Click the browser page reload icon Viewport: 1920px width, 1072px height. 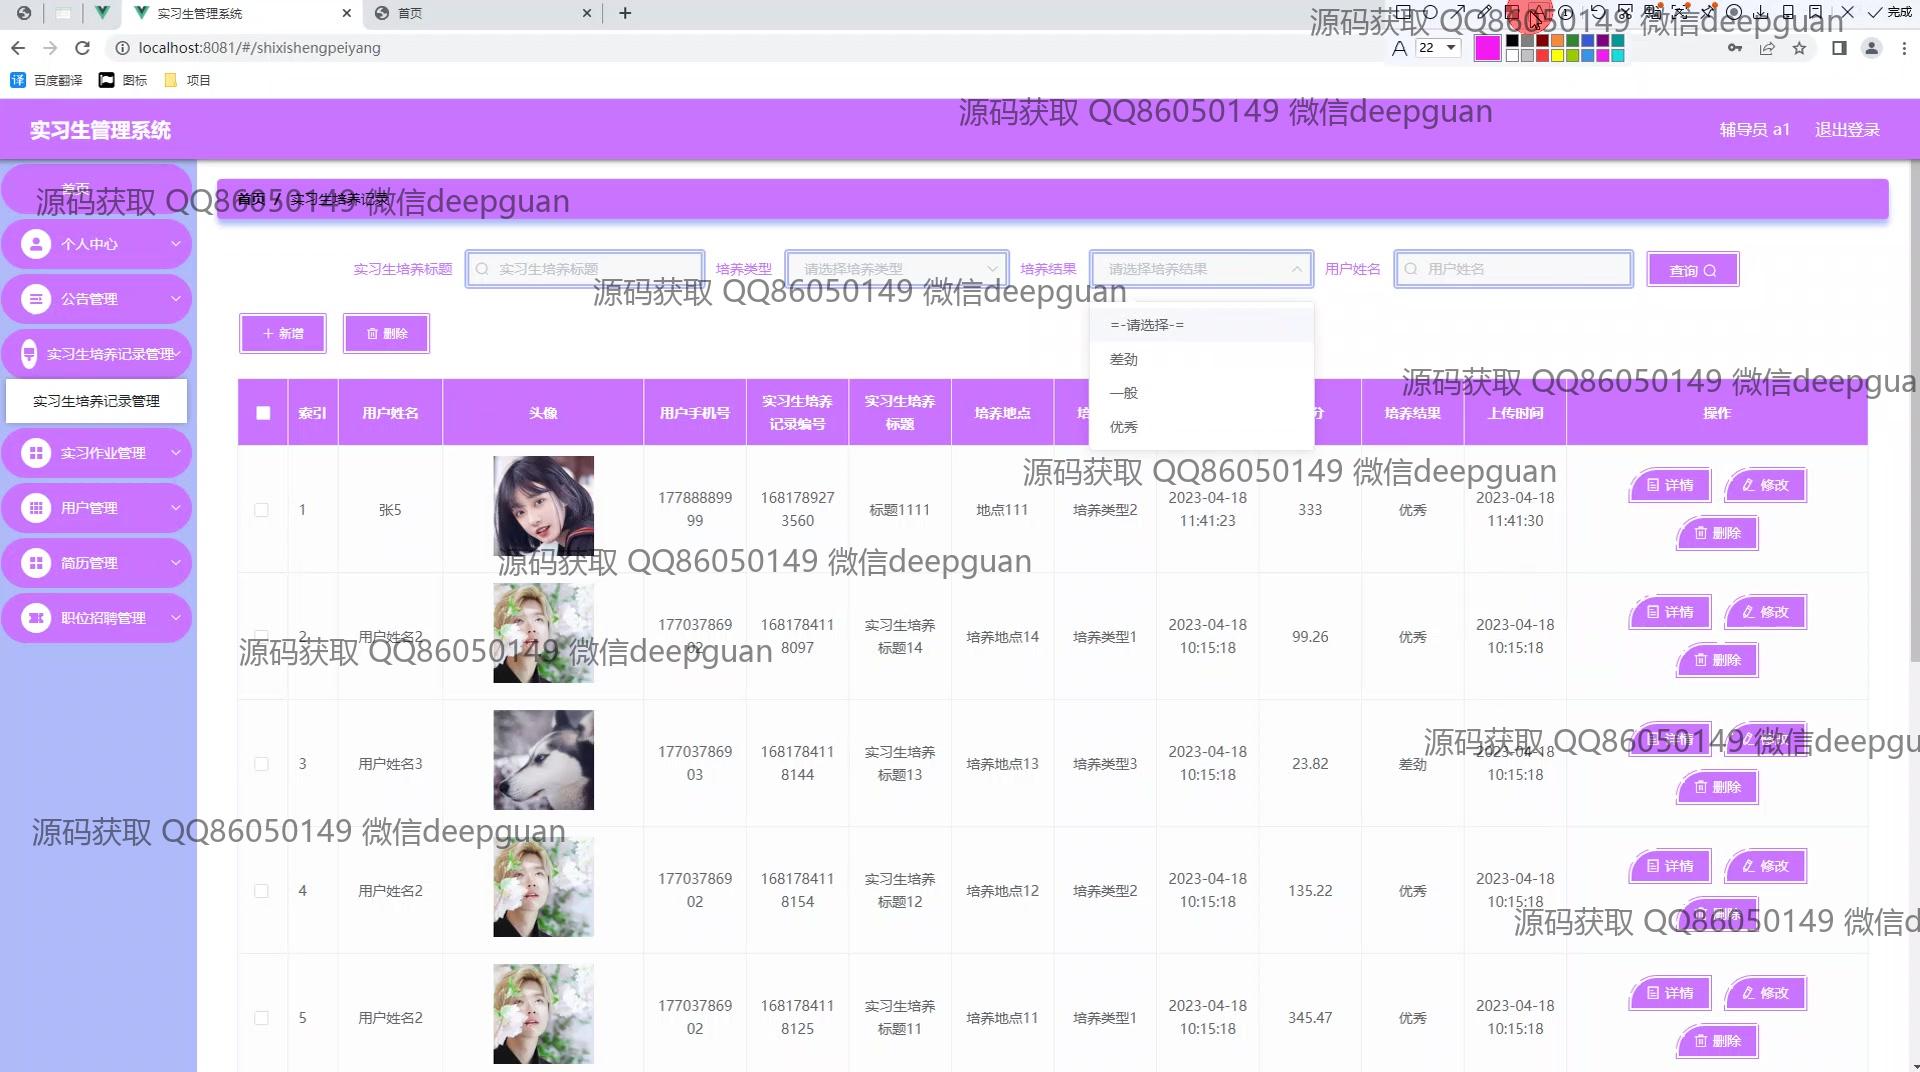point(83,48)
